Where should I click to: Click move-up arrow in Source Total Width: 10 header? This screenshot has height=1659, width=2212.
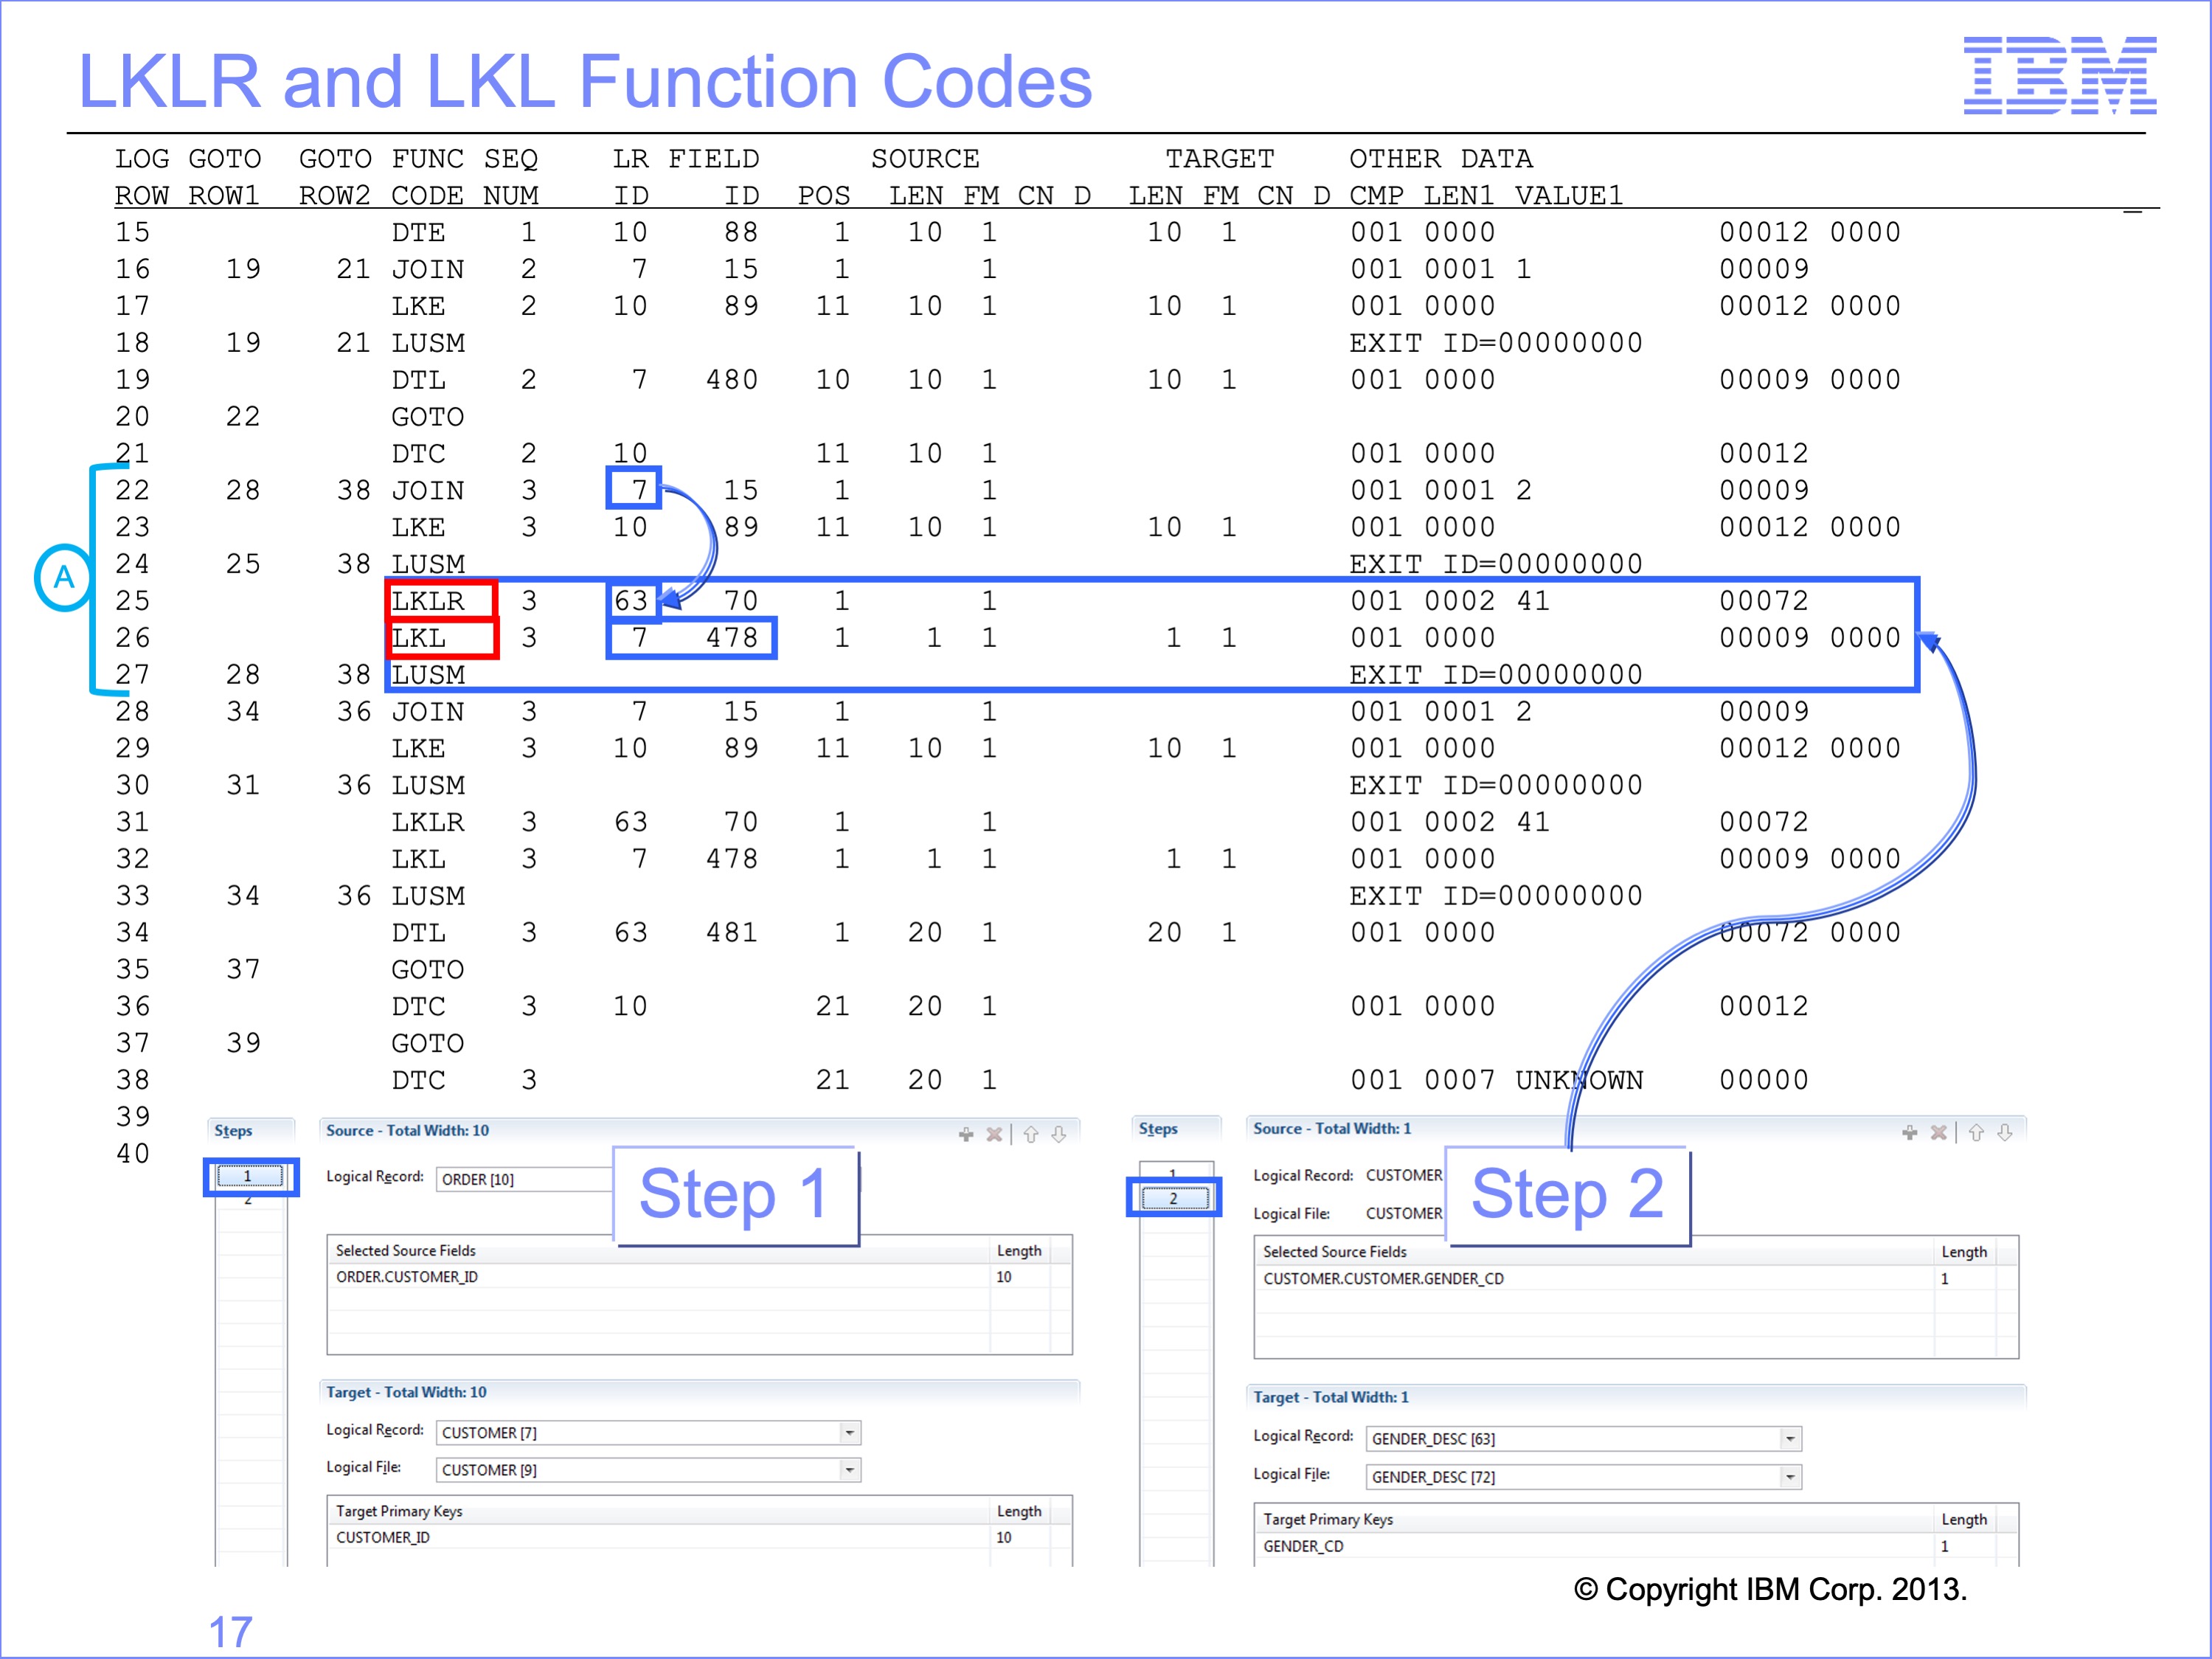(1031, 1134)
